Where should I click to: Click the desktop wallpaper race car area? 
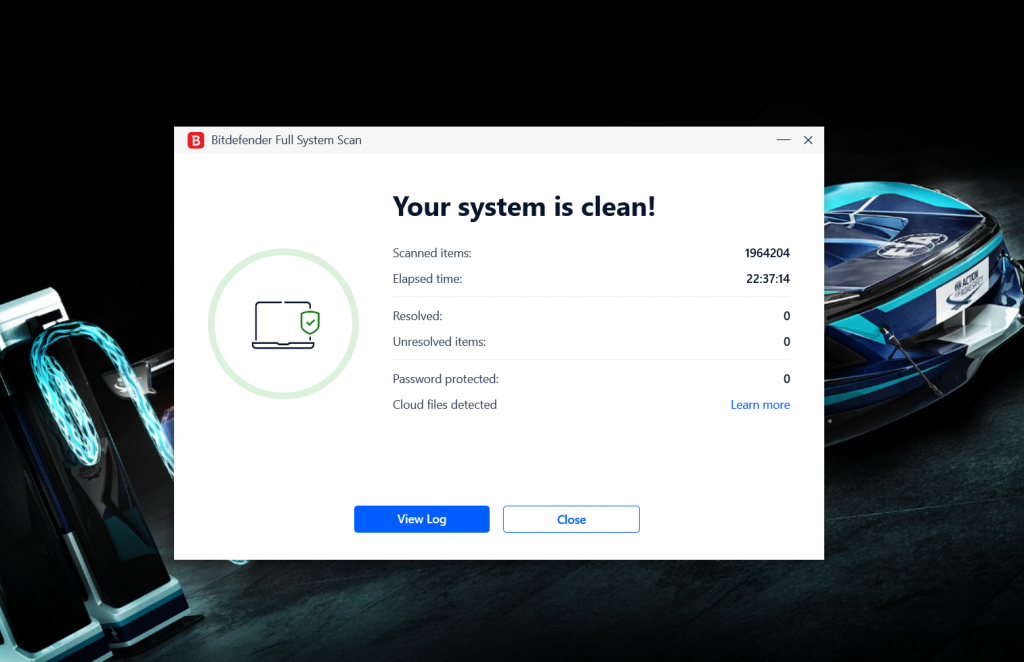click(x=920, y=300)
